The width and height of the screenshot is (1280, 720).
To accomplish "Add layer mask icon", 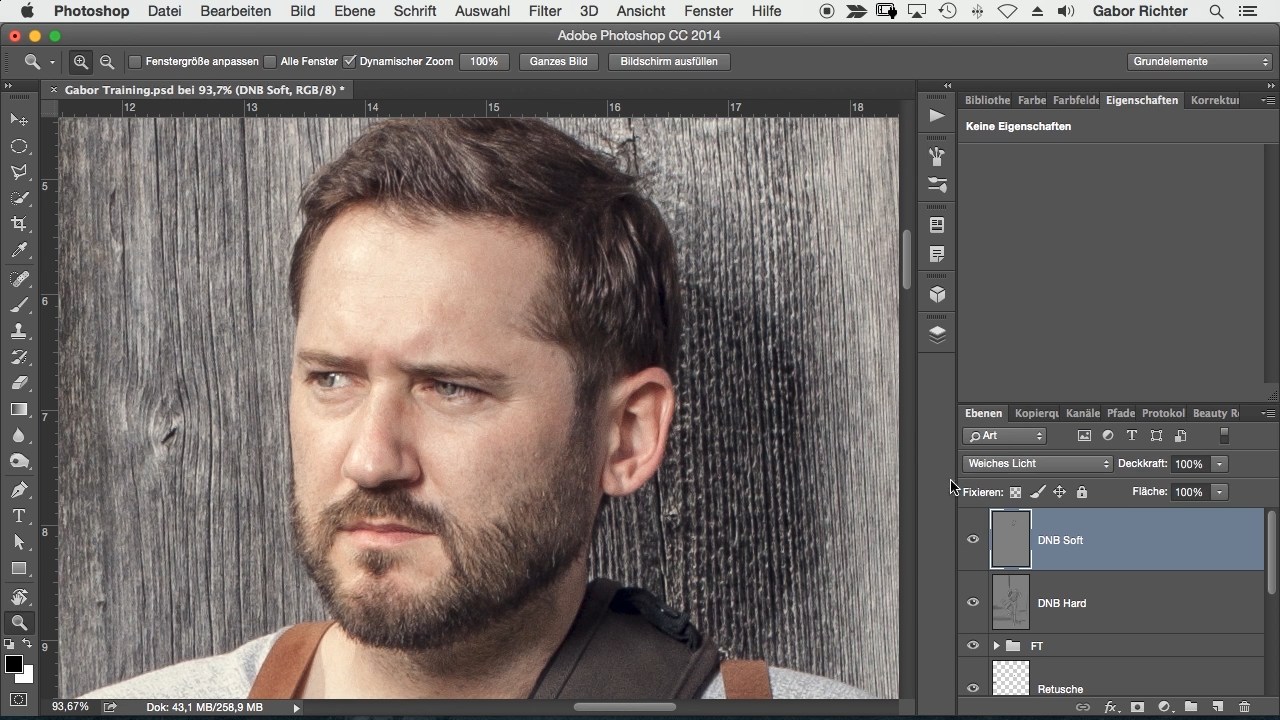I will click(x=1137, y=707).
